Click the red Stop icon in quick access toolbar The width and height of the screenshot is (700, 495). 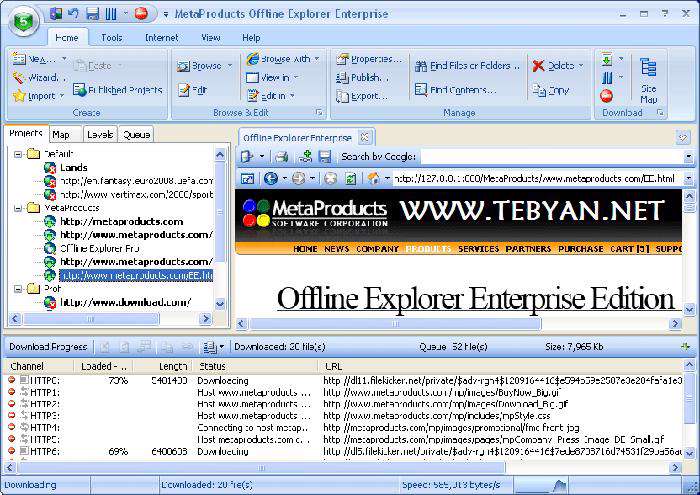coord(141,14)
